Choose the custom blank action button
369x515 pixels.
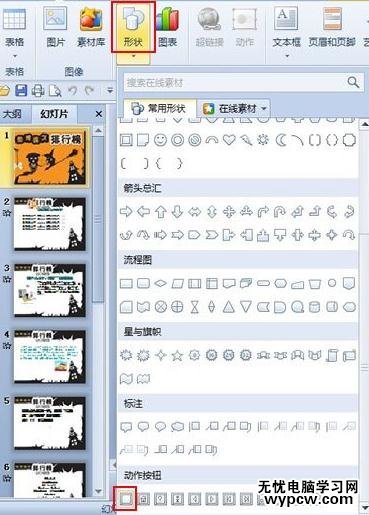click(x=126, y=499)
